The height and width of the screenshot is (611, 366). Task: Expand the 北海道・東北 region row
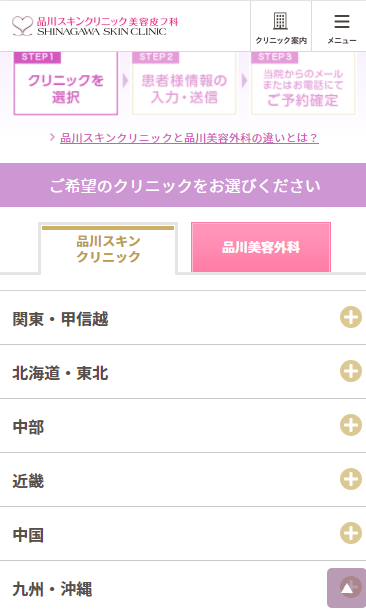click(x=183, y=372)
